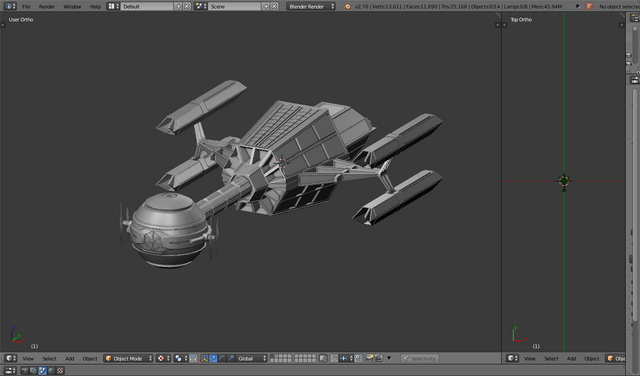640x376 pixels.
Task: Click the down-arrow header expander
Action: (x=389, y=358)
